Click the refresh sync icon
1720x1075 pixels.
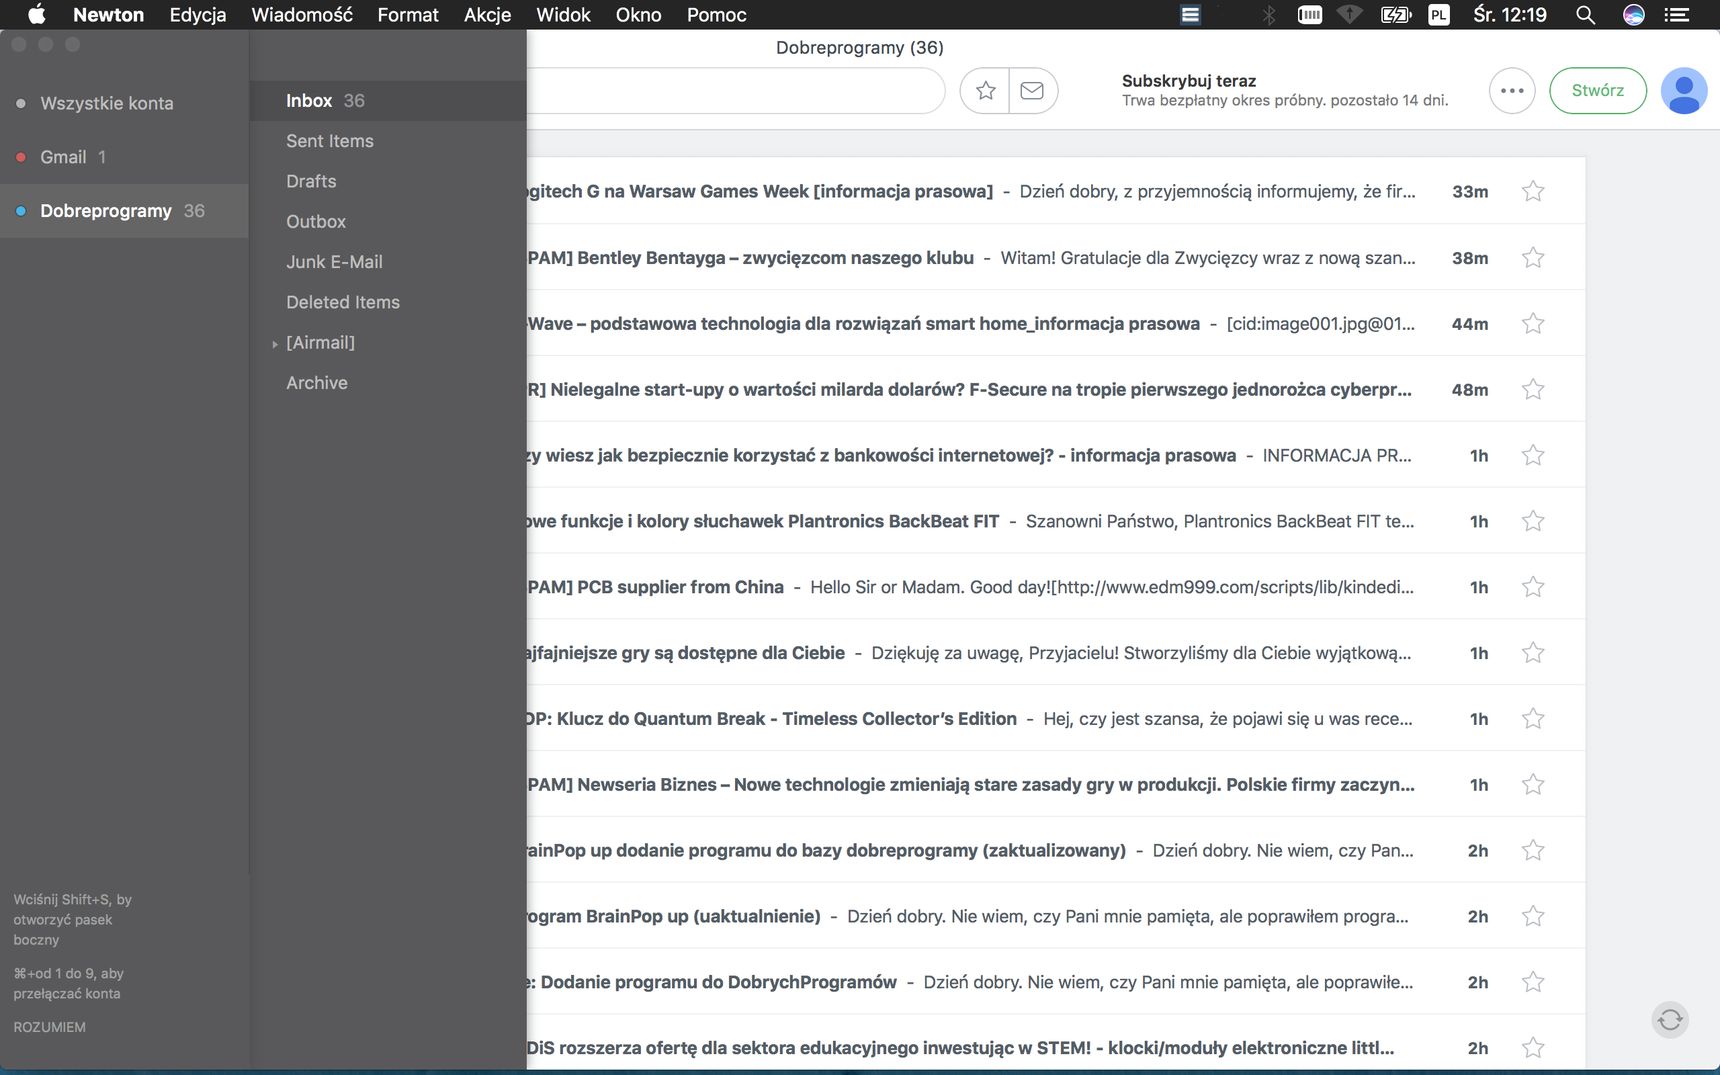[x=1670, y=1020]
